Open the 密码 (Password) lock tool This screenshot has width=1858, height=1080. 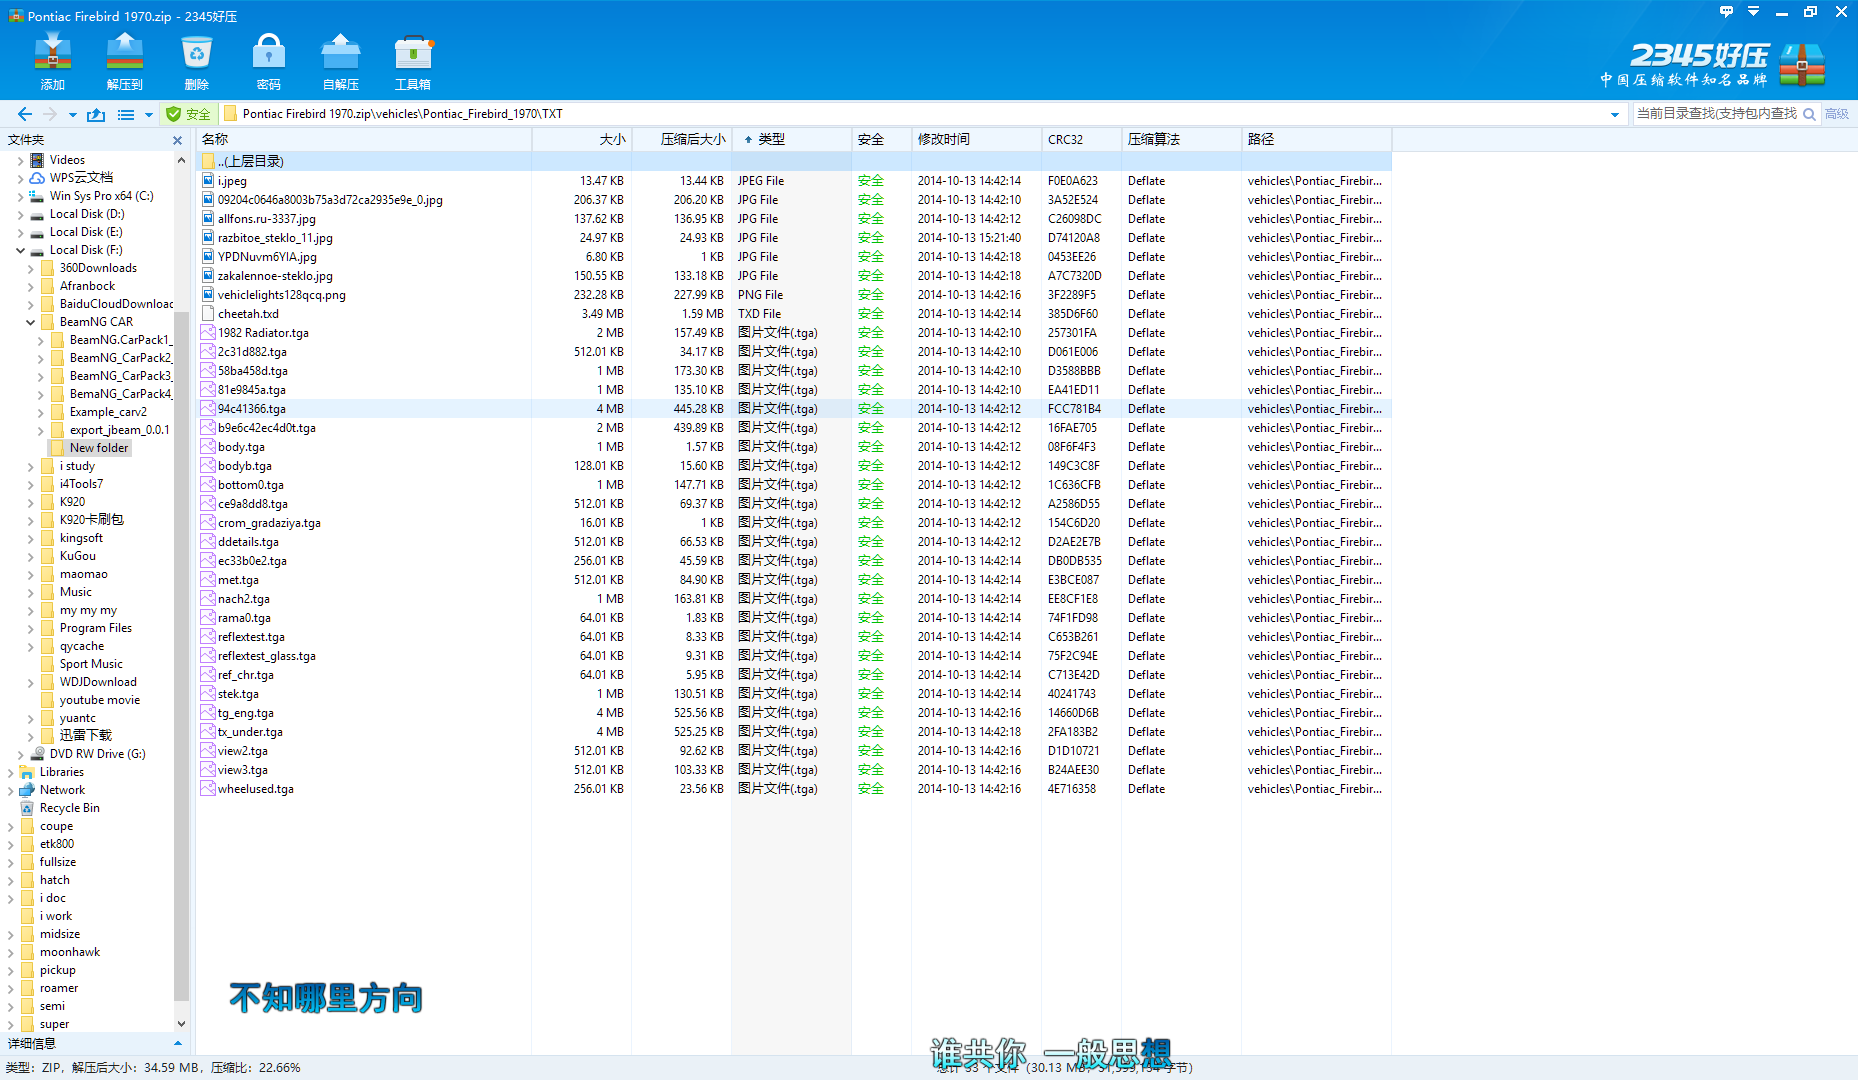(x=269, y=60)
